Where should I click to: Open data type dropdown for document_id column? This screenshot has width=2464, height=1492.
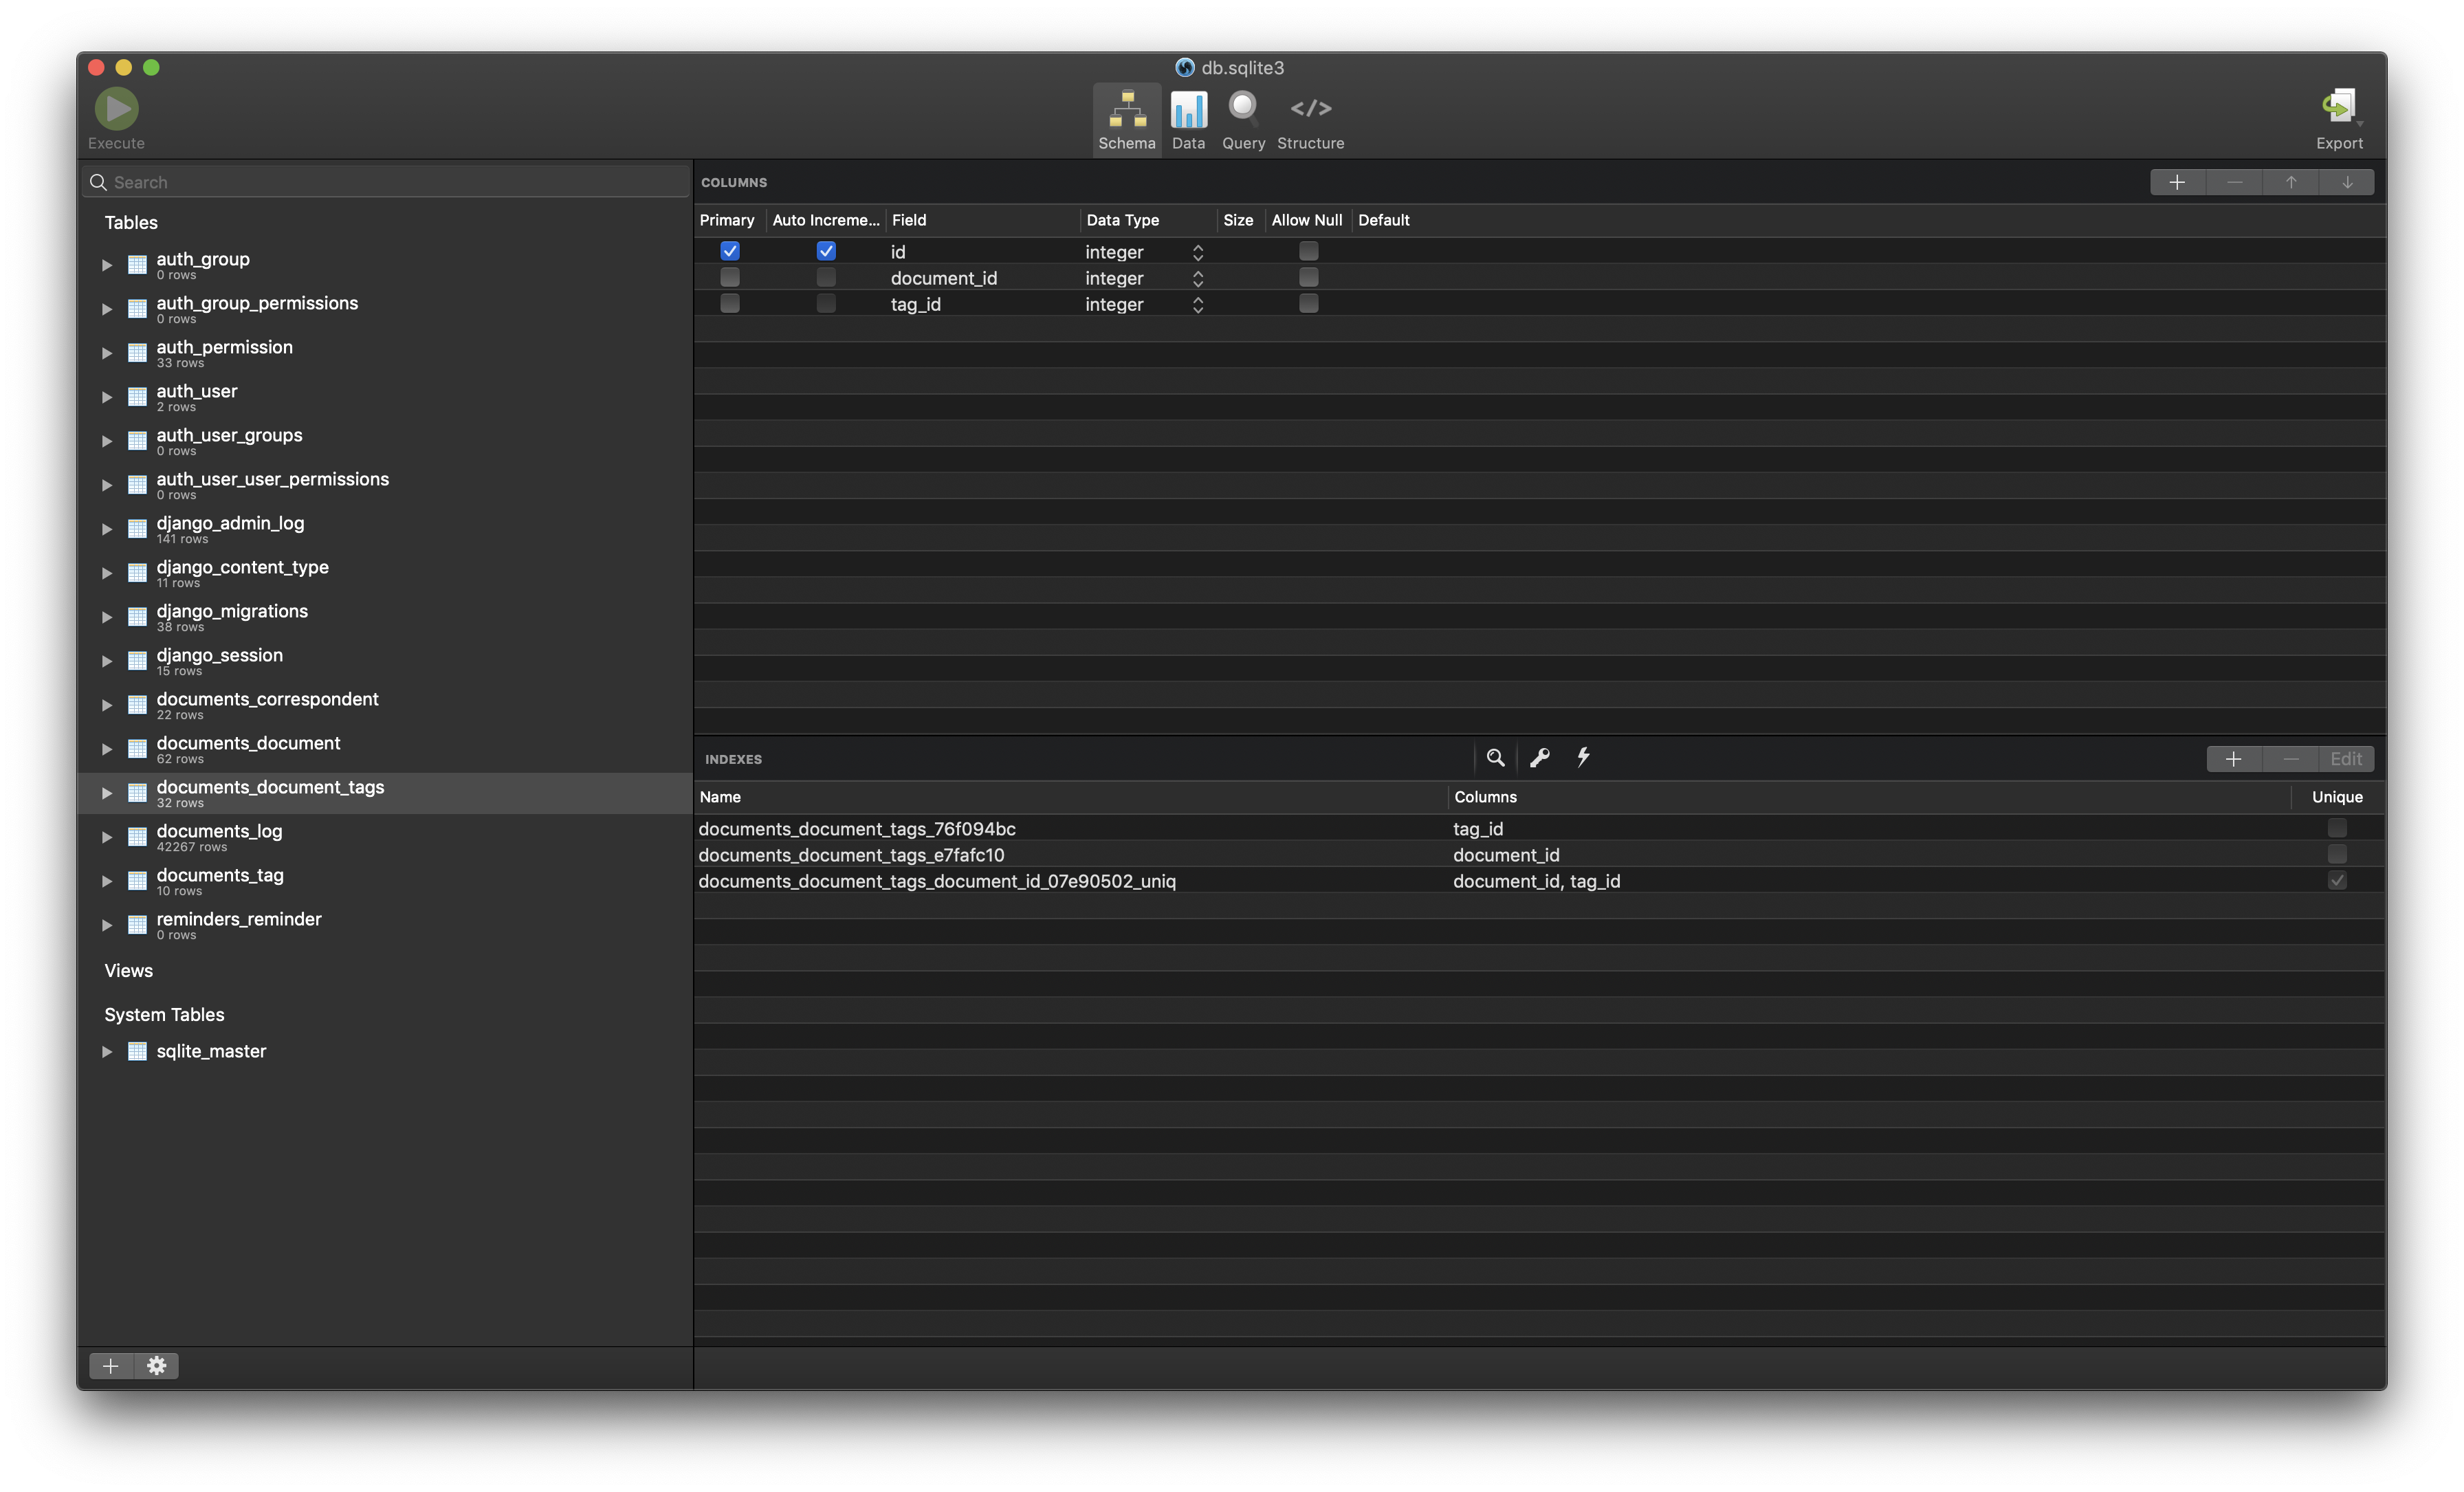coord(1197,278)
